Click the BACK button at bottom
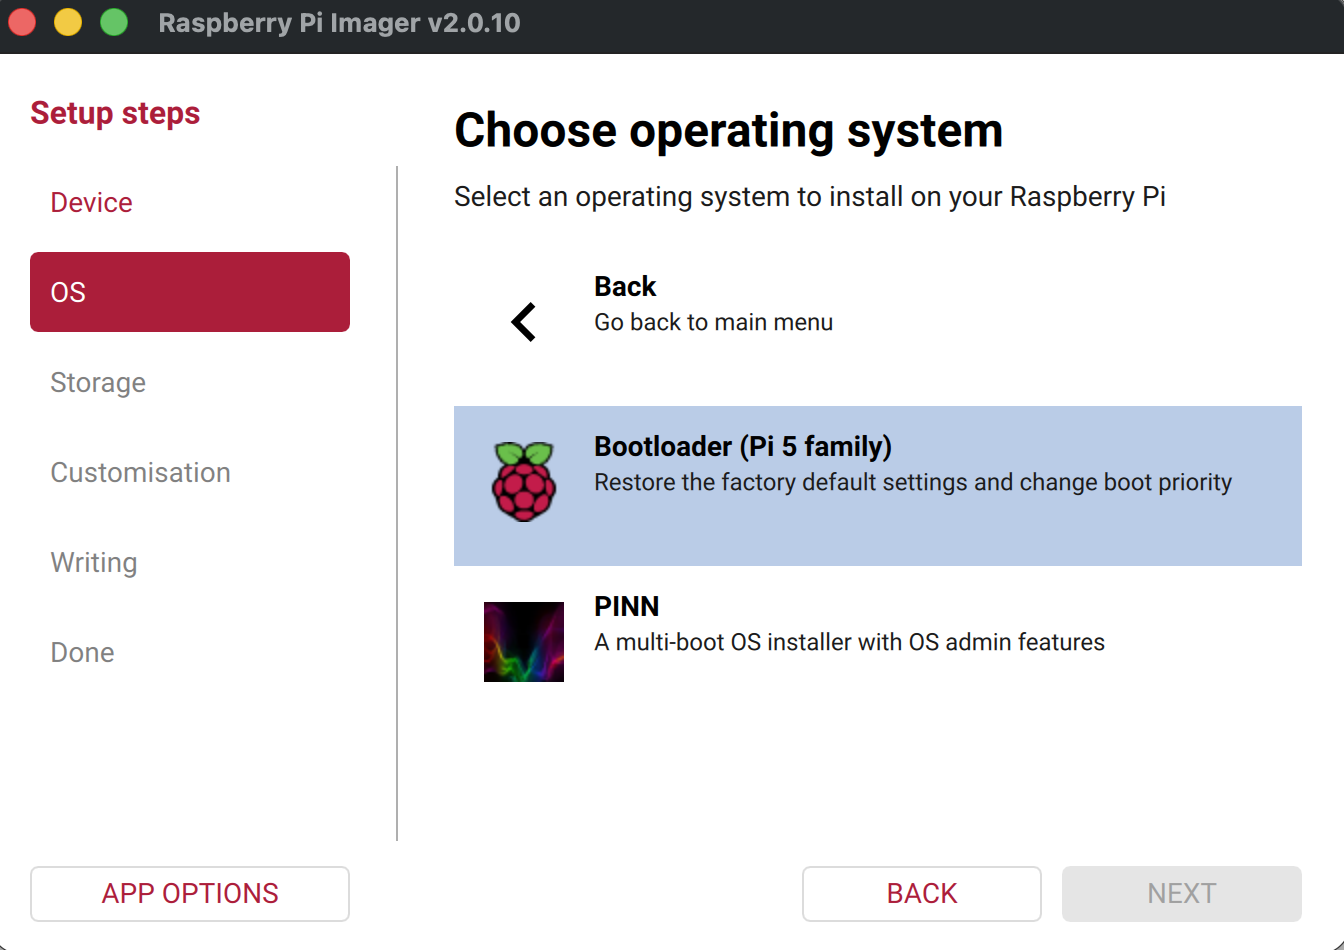The height and width of the screenshot is (950, 1344). tap(922, 894)
